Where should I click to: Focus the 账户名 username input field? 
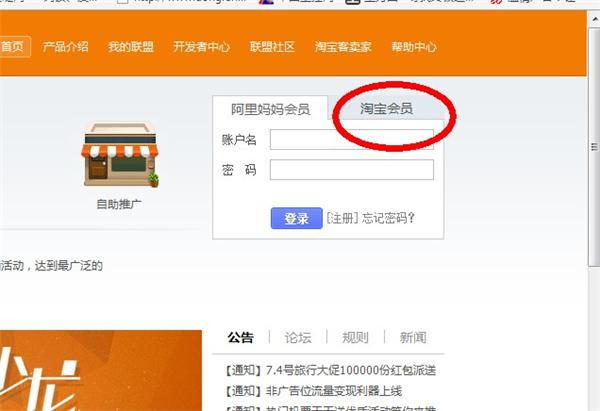pos(352,139)
